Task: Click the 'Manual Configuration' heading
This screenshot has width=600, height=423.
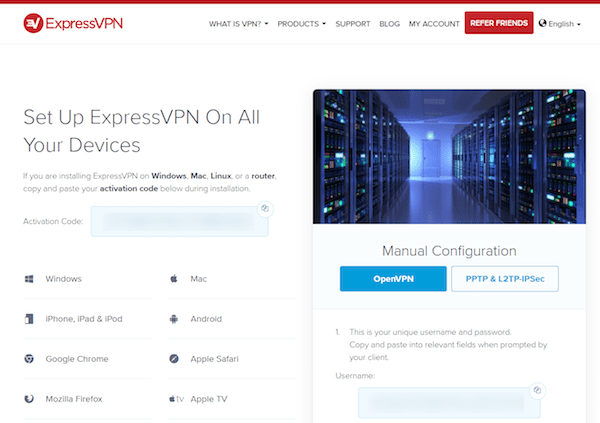Action: (449, 251)
